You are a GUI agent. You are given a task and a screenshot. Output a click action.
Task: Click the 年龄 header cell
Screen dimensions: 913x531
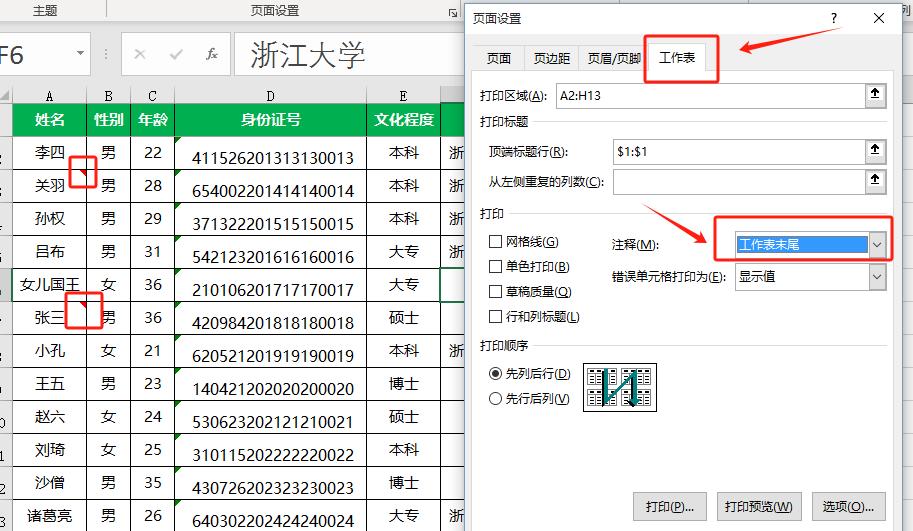153,120
